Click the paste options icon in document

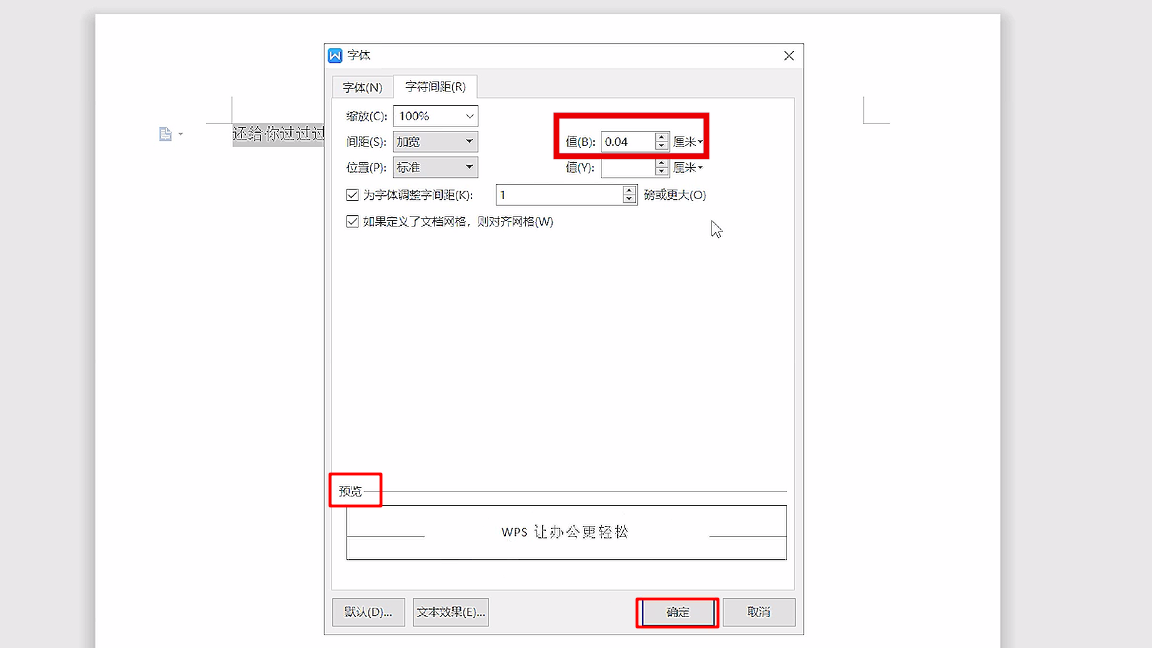pyautogui.click(x=165, y=134)
